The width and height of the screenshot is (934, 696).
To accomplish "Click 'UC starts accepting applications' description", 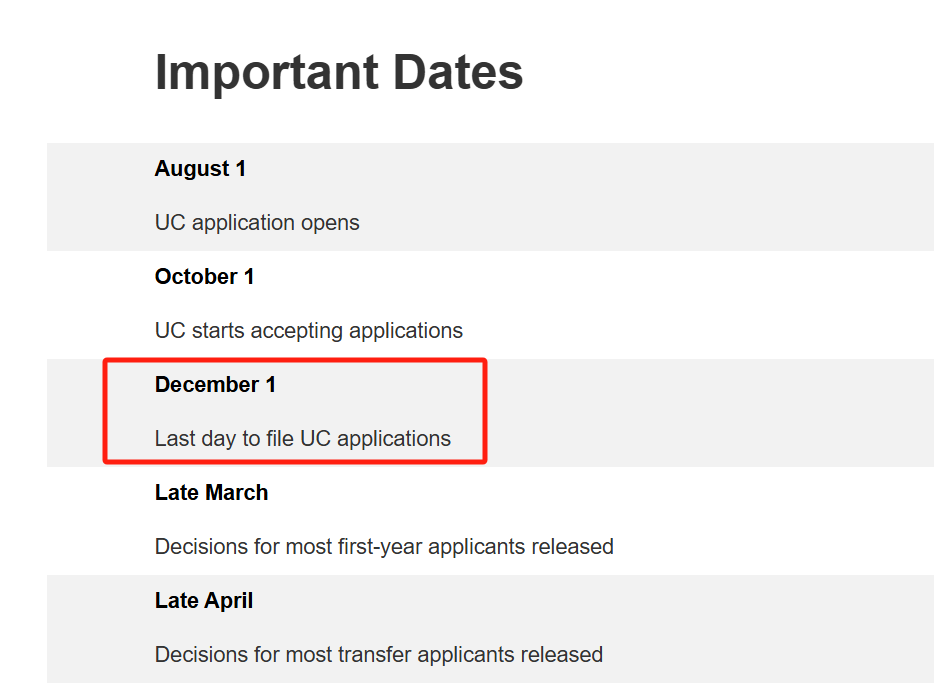I will (308, 331).
